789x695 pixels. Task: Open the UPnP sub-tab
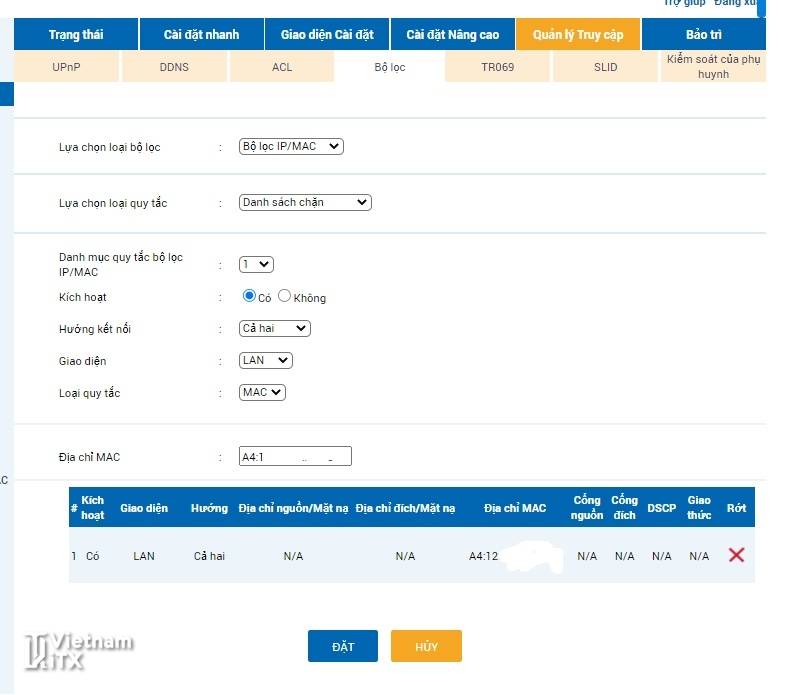65,67
